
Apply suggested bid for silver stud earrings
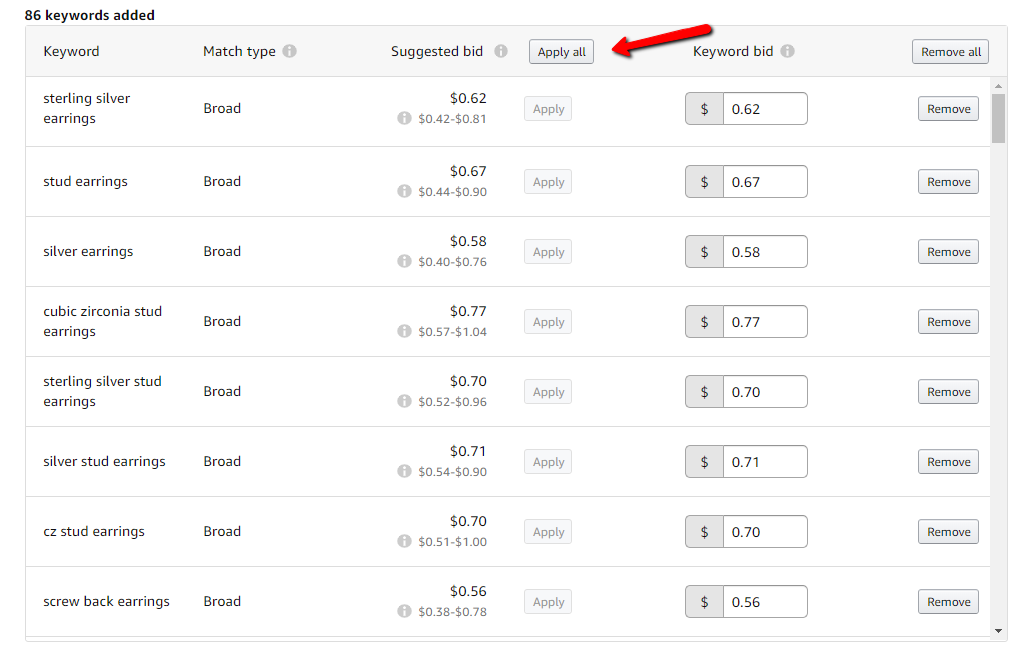tap(548, 462)
